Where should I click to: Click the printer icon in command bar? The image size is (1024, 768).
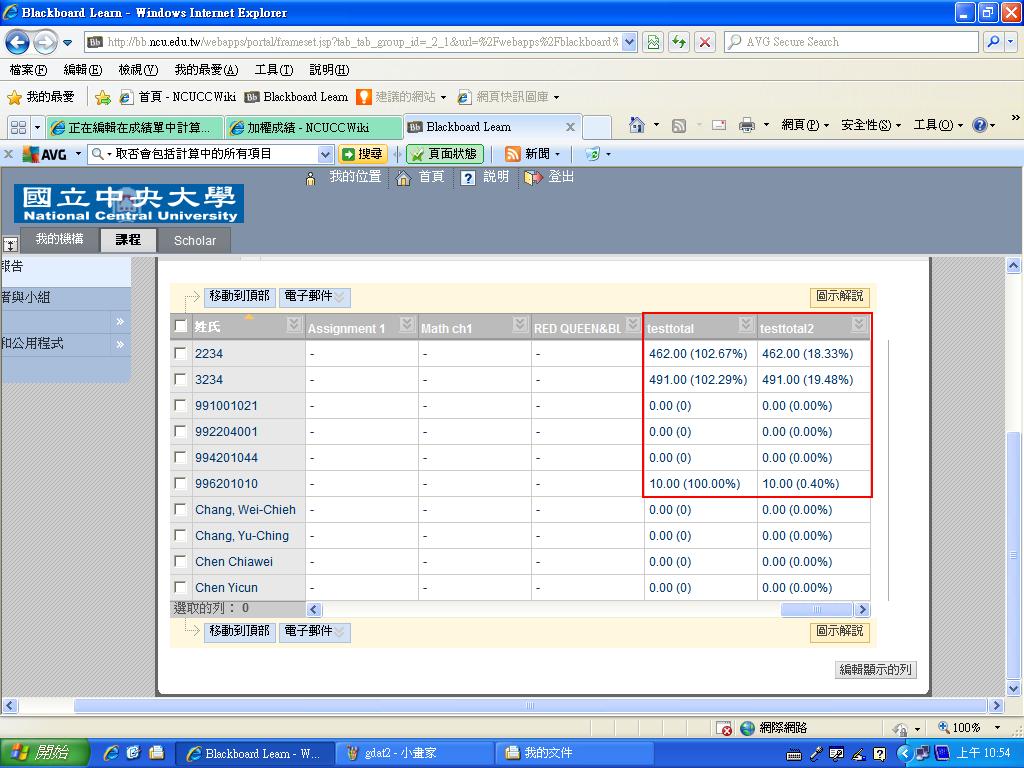pos(746,125)
